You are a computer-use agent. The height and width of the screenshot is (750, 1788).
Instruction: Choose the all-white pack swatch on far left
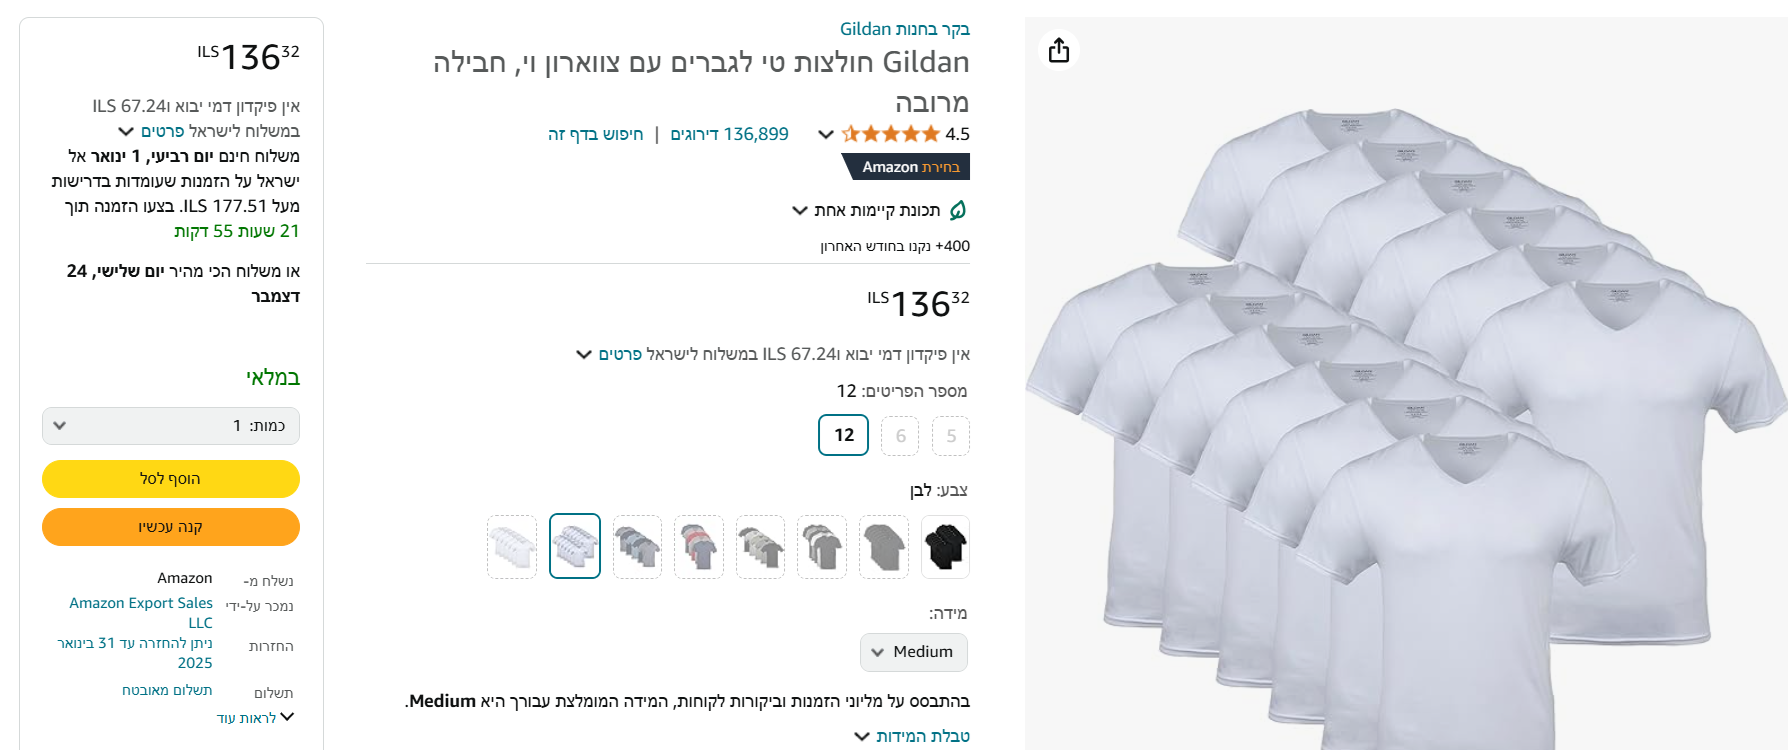tap(512, 547)
